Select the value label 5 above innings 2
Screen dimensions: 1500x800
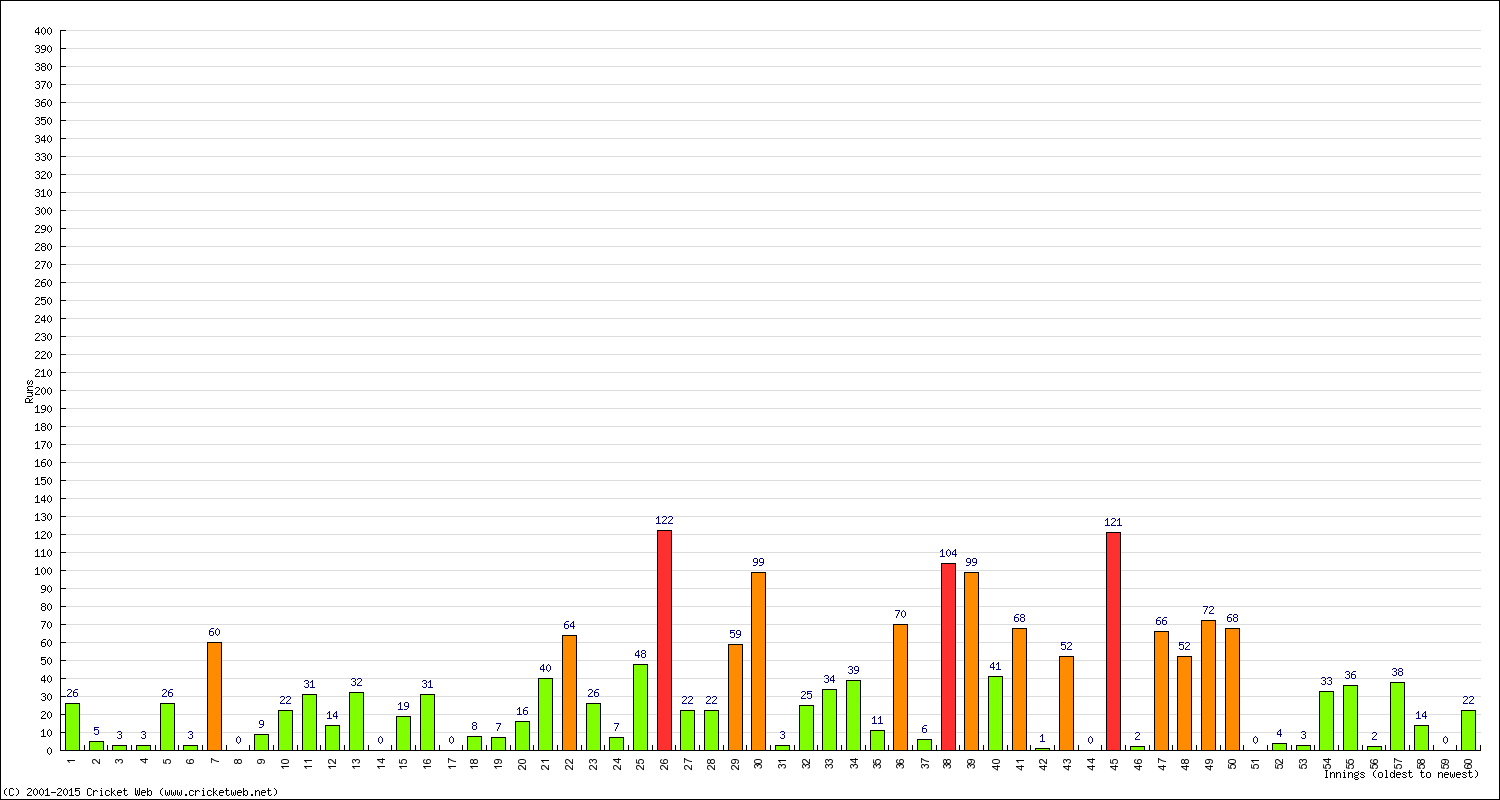pyautogui.click(x=96, y=731)
